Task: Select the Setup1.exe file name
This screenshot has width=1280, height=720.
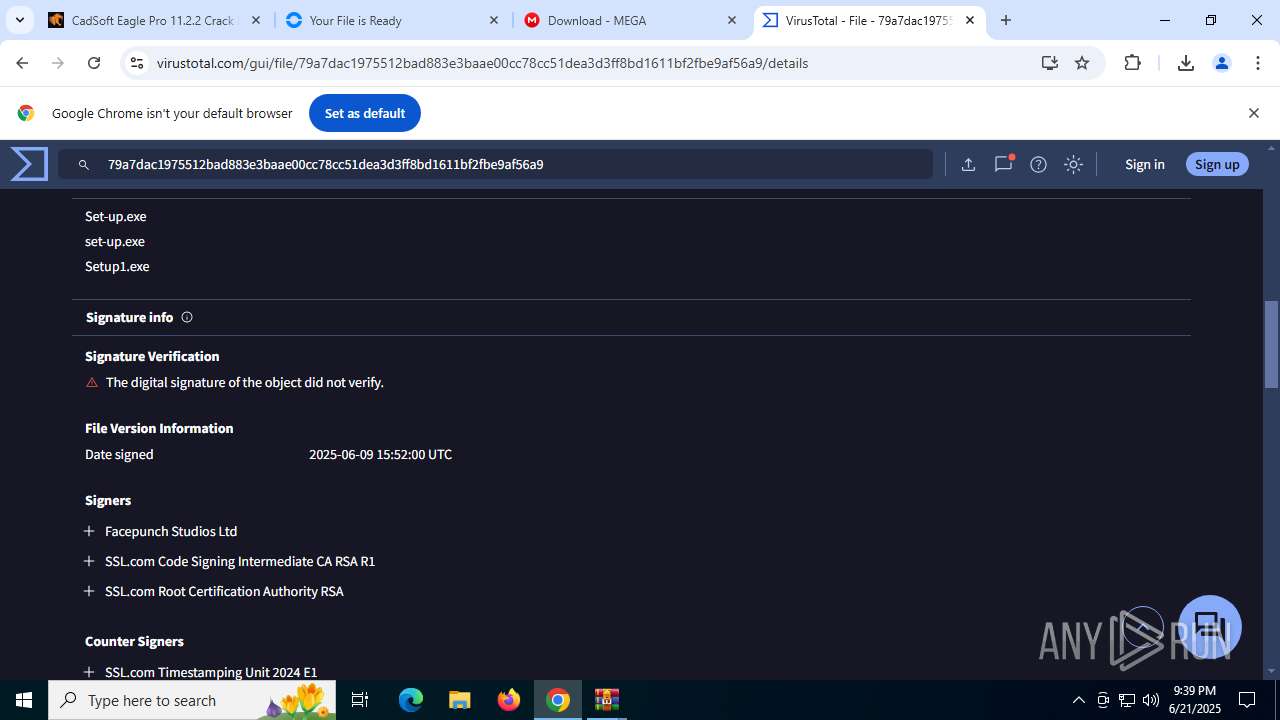Action: coord(117,266)
